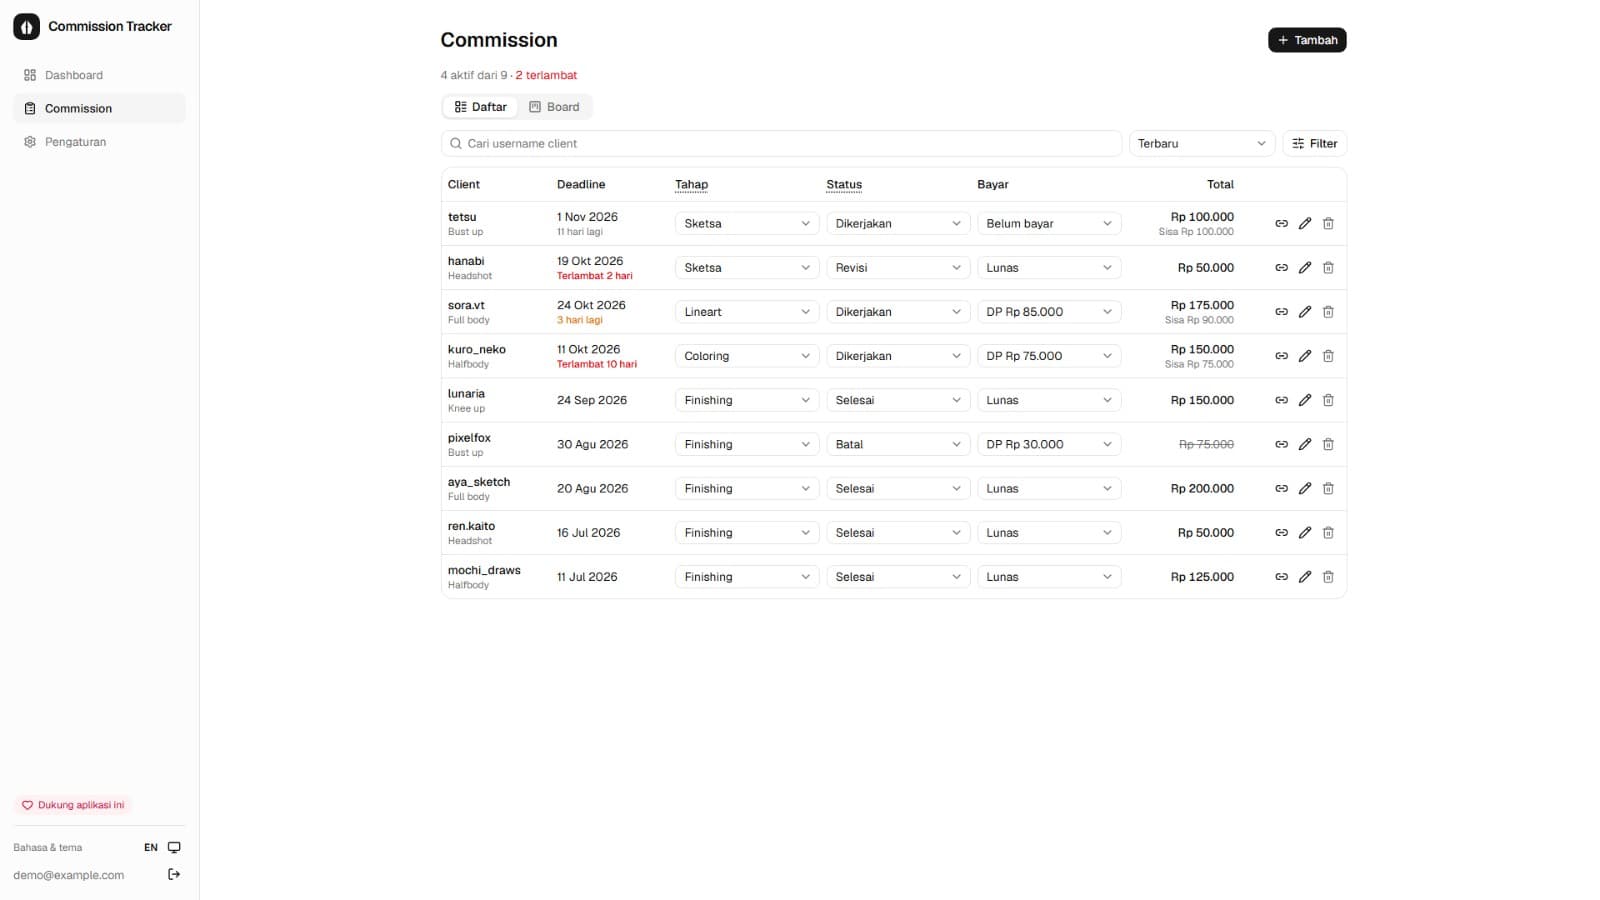Open the Filter button
Screen dimensions: 1600x900
[1314, 144]
